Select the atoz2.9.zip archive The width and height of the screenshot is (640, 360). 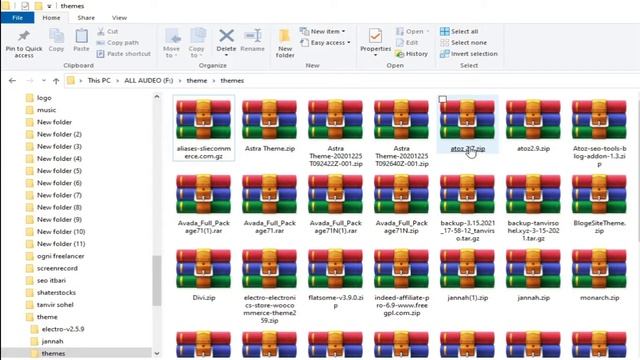[533, 125]
